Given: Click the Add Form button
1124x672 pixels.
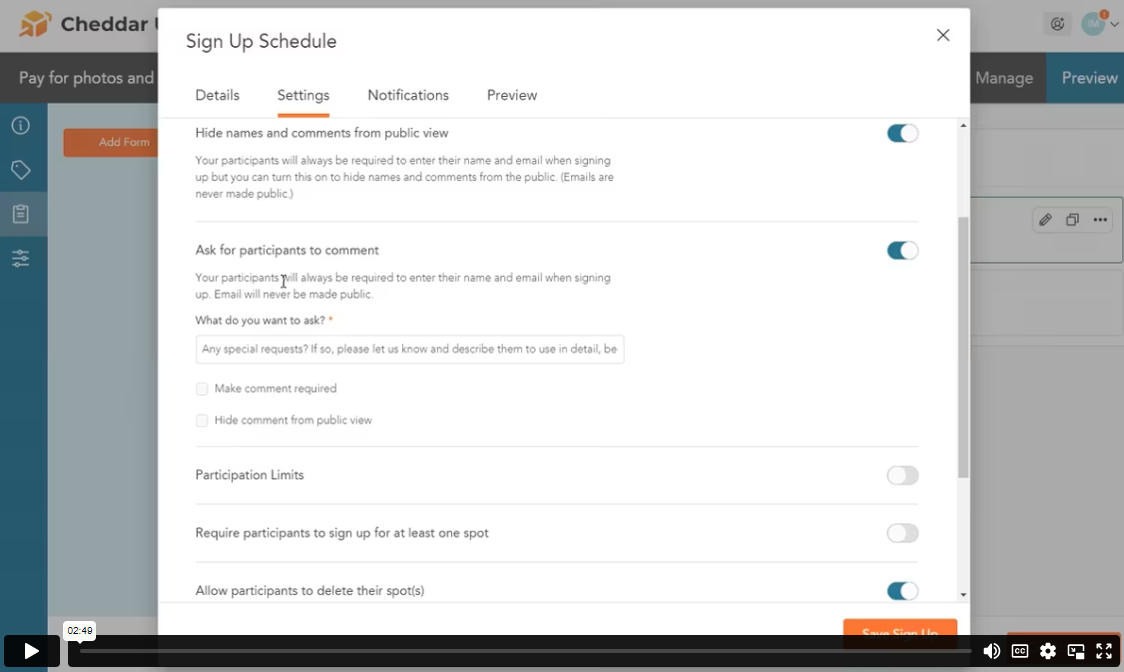Looking at the screenshot, I should (x=111, y=142).
